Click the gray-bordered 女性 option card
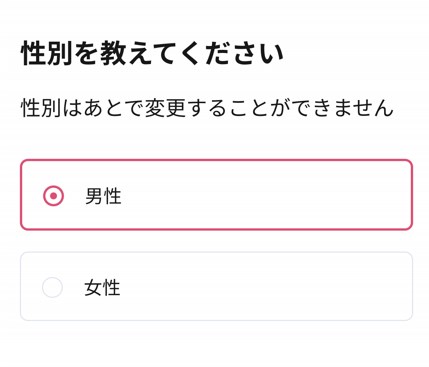The image size is (429, 367). click(x=216, y=286)
